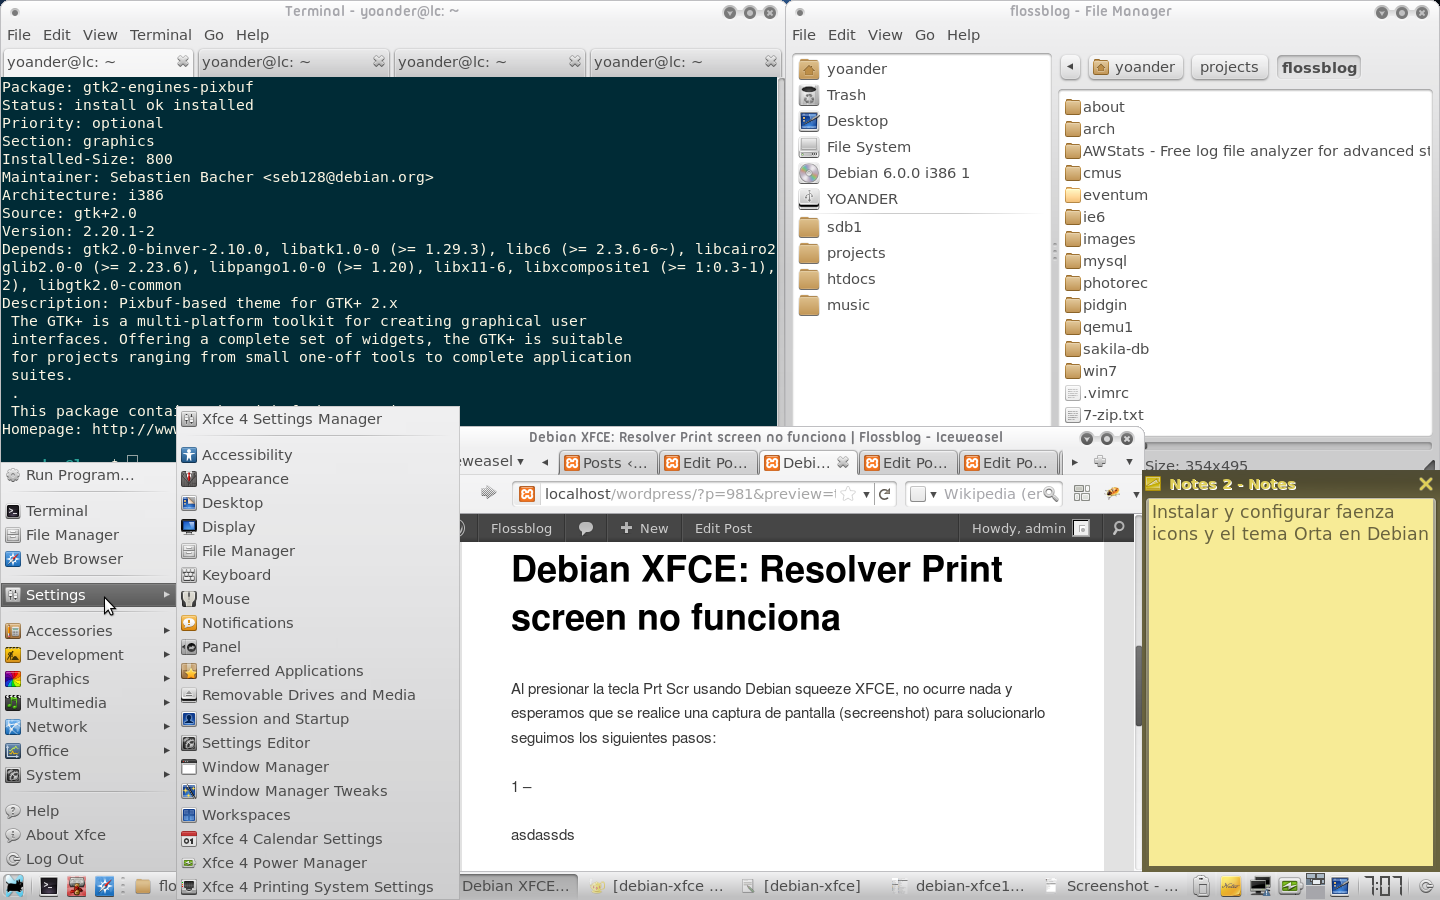Expand the Graphics submenu
This screenshot has width=1440, height=900.
click(x=88, y=679)
